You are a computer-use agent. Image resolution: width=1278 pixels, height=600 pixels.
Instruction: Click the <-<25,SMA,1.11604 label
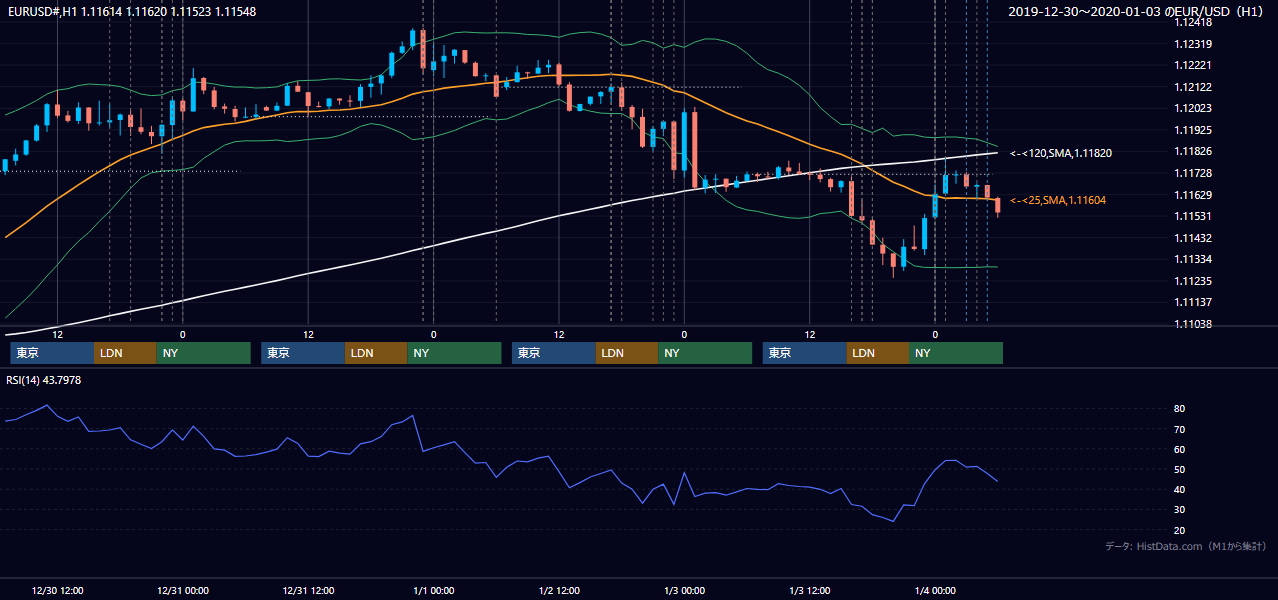pos(1058,201)
